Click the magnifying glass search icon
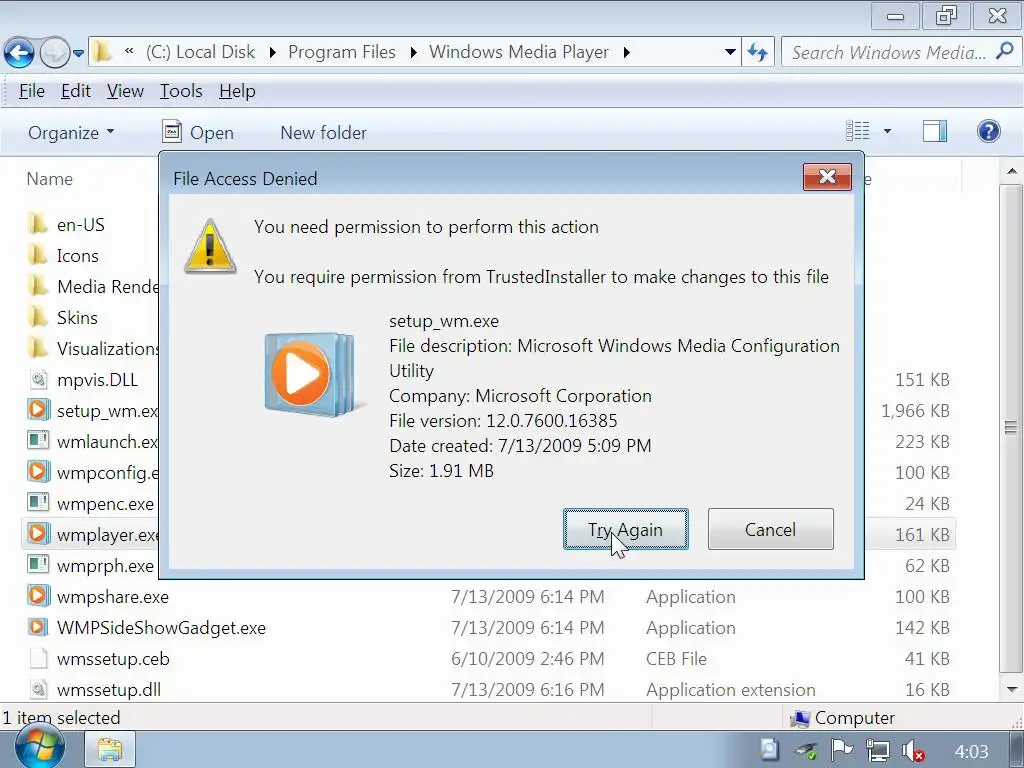This screenshot has width=1024, height=768. pyautogui.click(x=1005, y=51)
